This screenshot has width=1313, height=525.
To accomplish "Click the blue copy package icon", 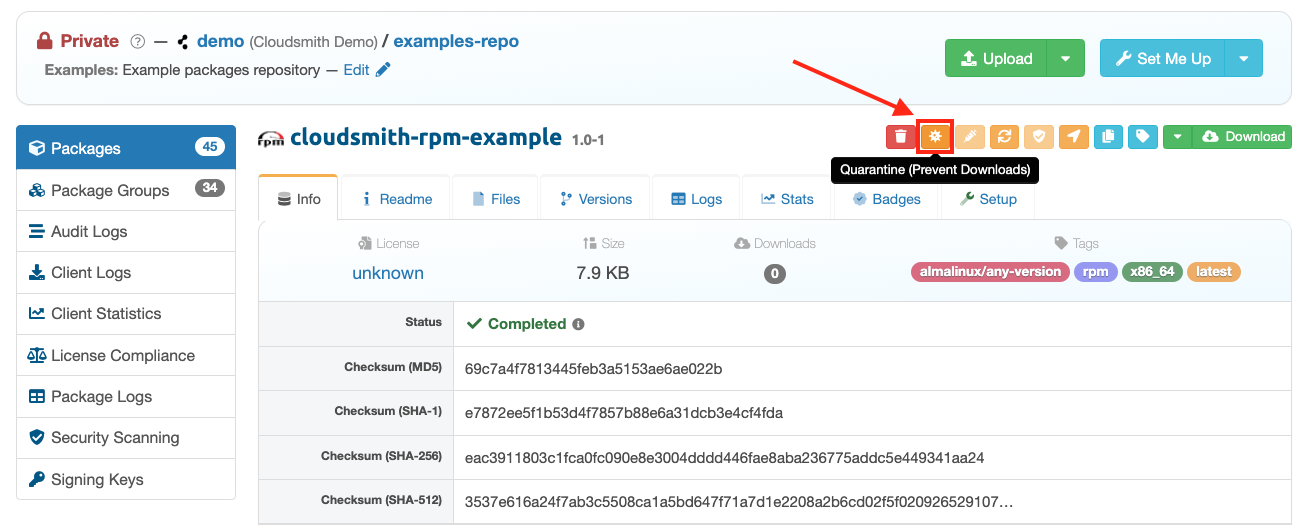I will point(1108,137).
